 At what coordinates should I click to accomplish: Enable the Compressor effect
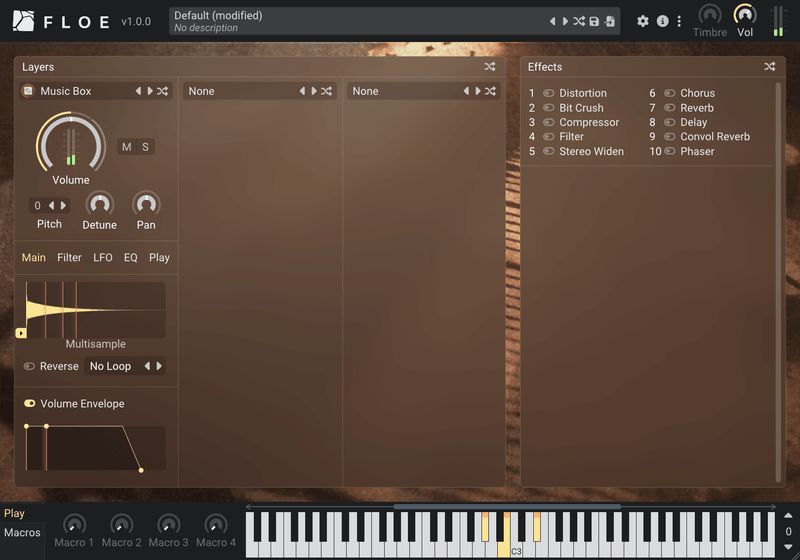point(548,122)
